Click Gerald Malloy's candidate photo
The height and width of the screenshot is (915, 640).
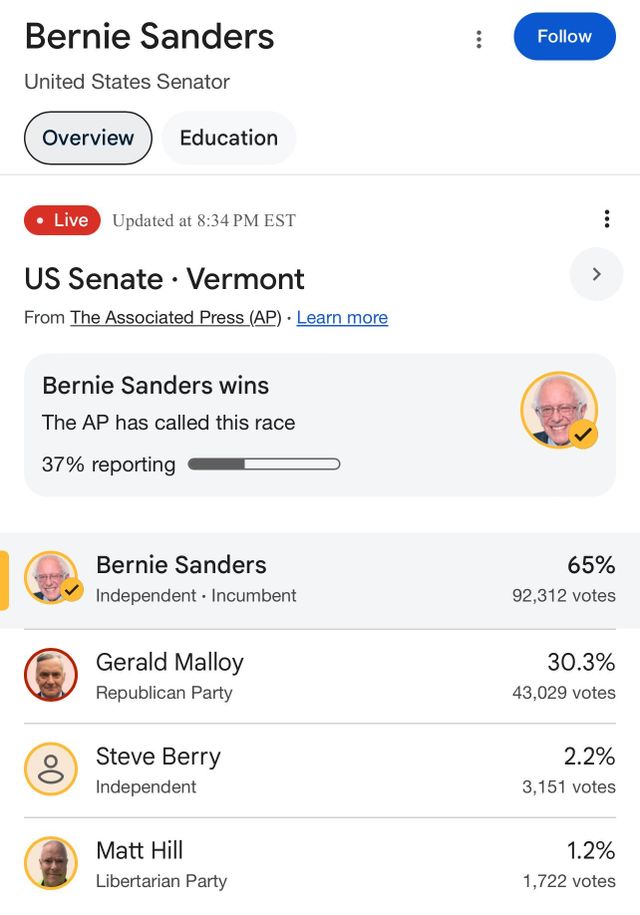pyautogui.click(x=50, y=675)
